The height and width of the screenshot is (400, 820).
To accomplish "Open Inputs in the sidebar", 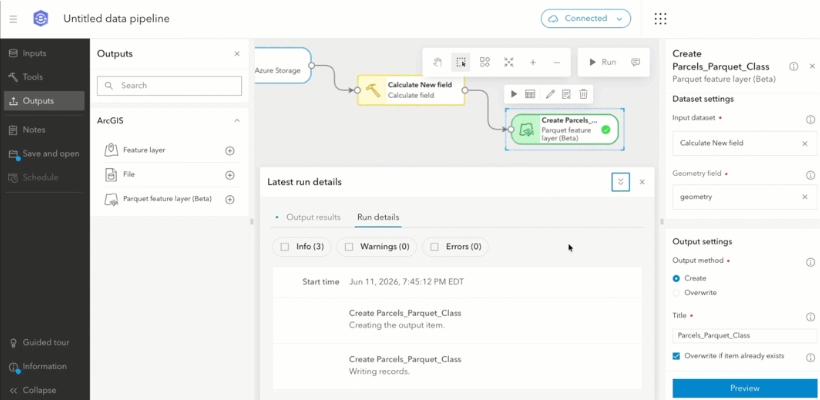I will point(44,53).
